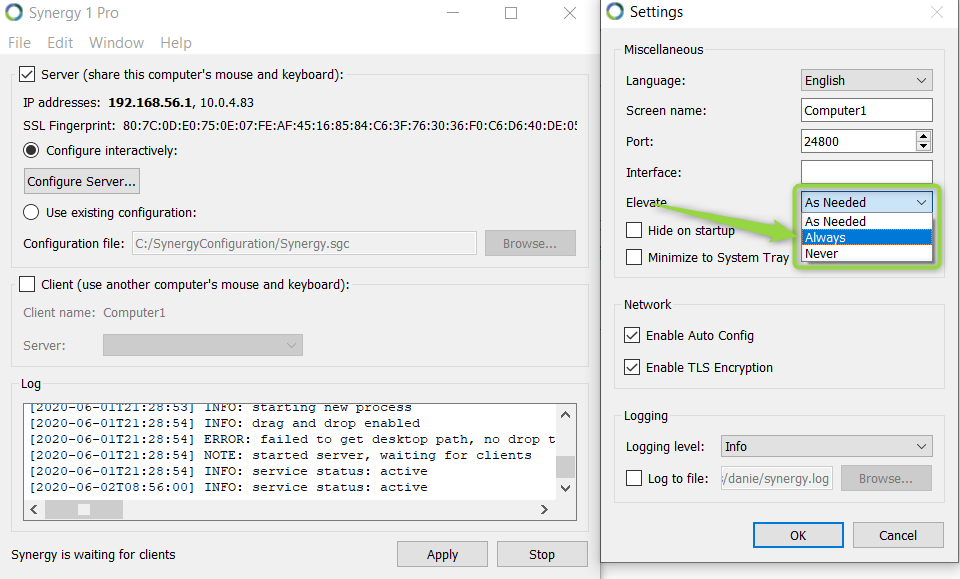Close the Synergy 1 Pro window

[x=569, y=13]
